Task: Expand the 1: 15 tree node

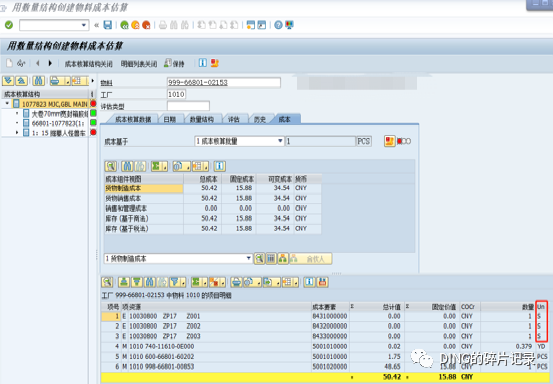Action: tap(17, 133)
